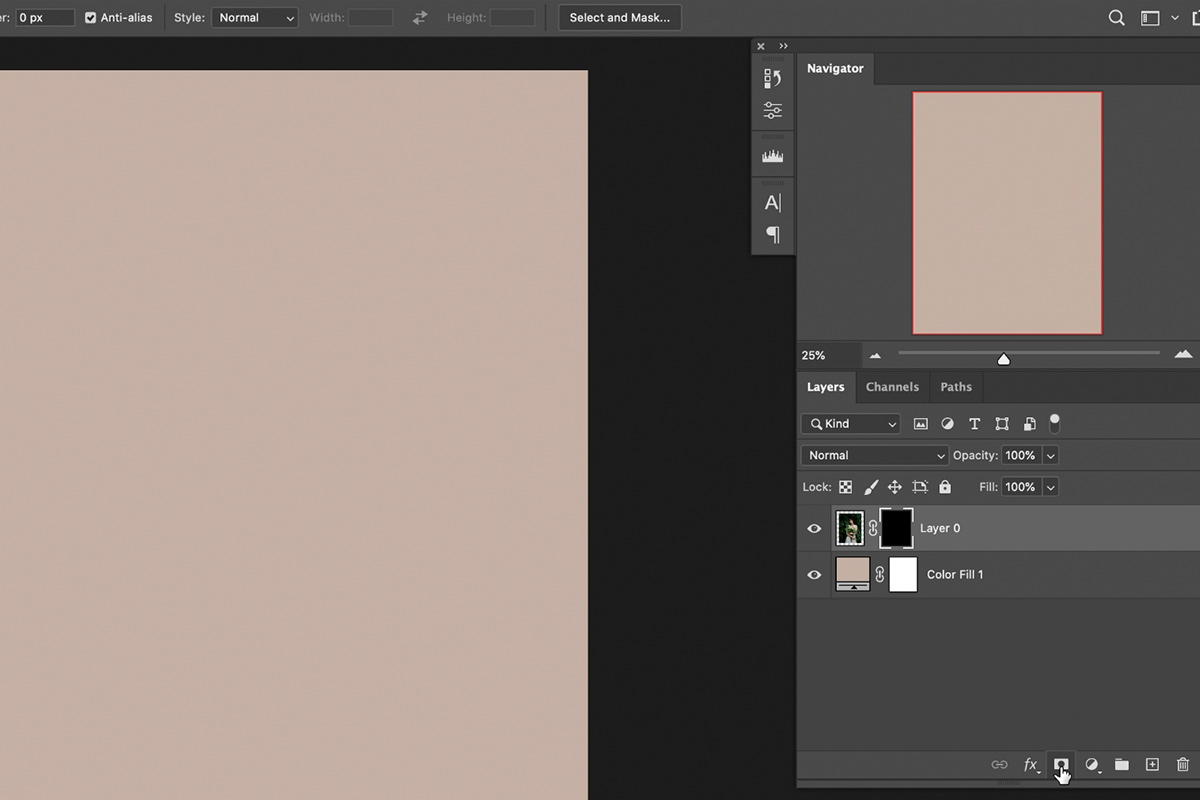The image size is (1200, 800).
Task: Add a layer mask to selected layer
Action: pyautogui.click(x=1061, y=764)
